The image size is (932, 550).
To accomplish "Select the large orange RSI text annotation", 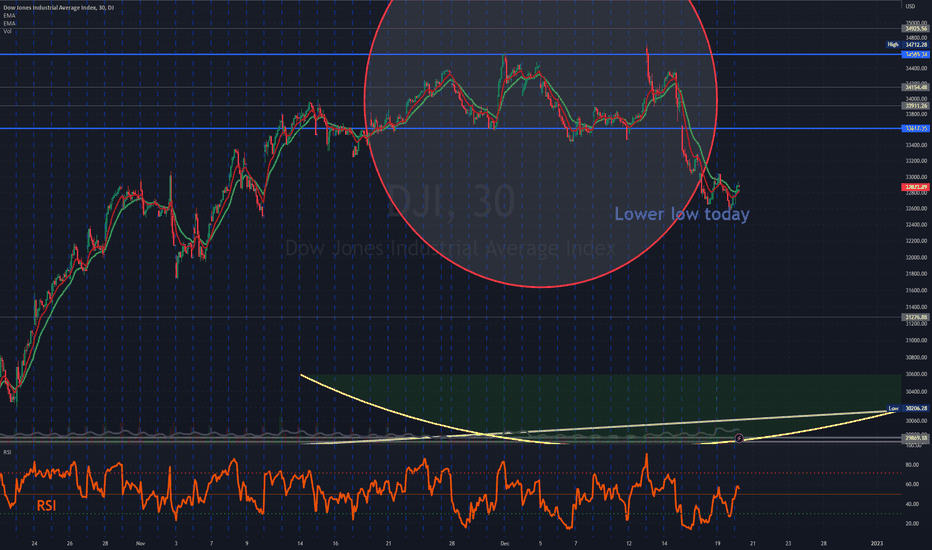I will pyautogui.click(x=46, y=505).
